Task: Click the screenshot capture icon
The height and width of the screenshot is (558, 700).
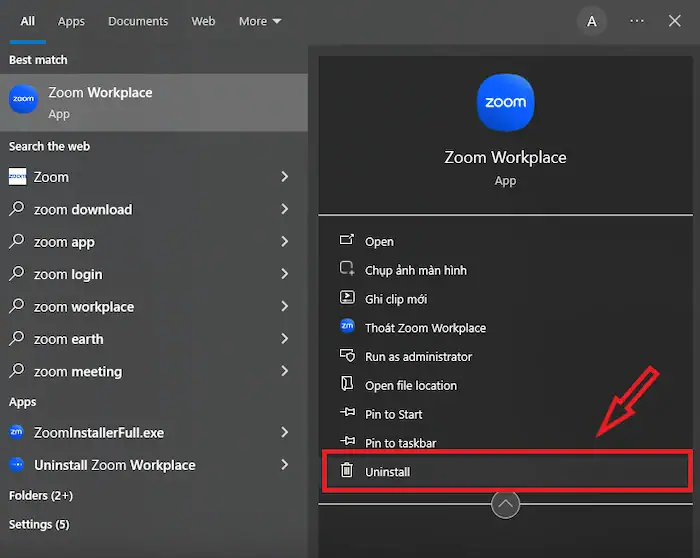Action: tap(347, 269)
